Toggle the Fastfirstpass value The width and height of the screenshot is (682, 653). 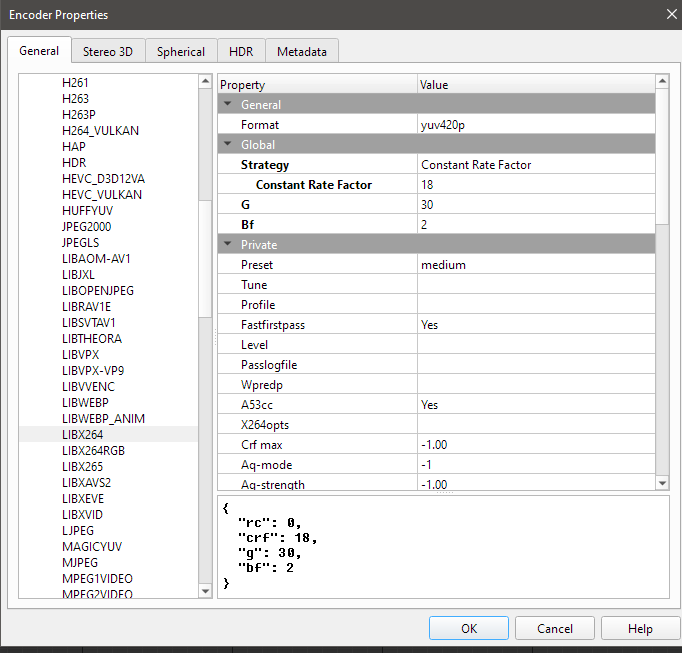click(535, 325)
